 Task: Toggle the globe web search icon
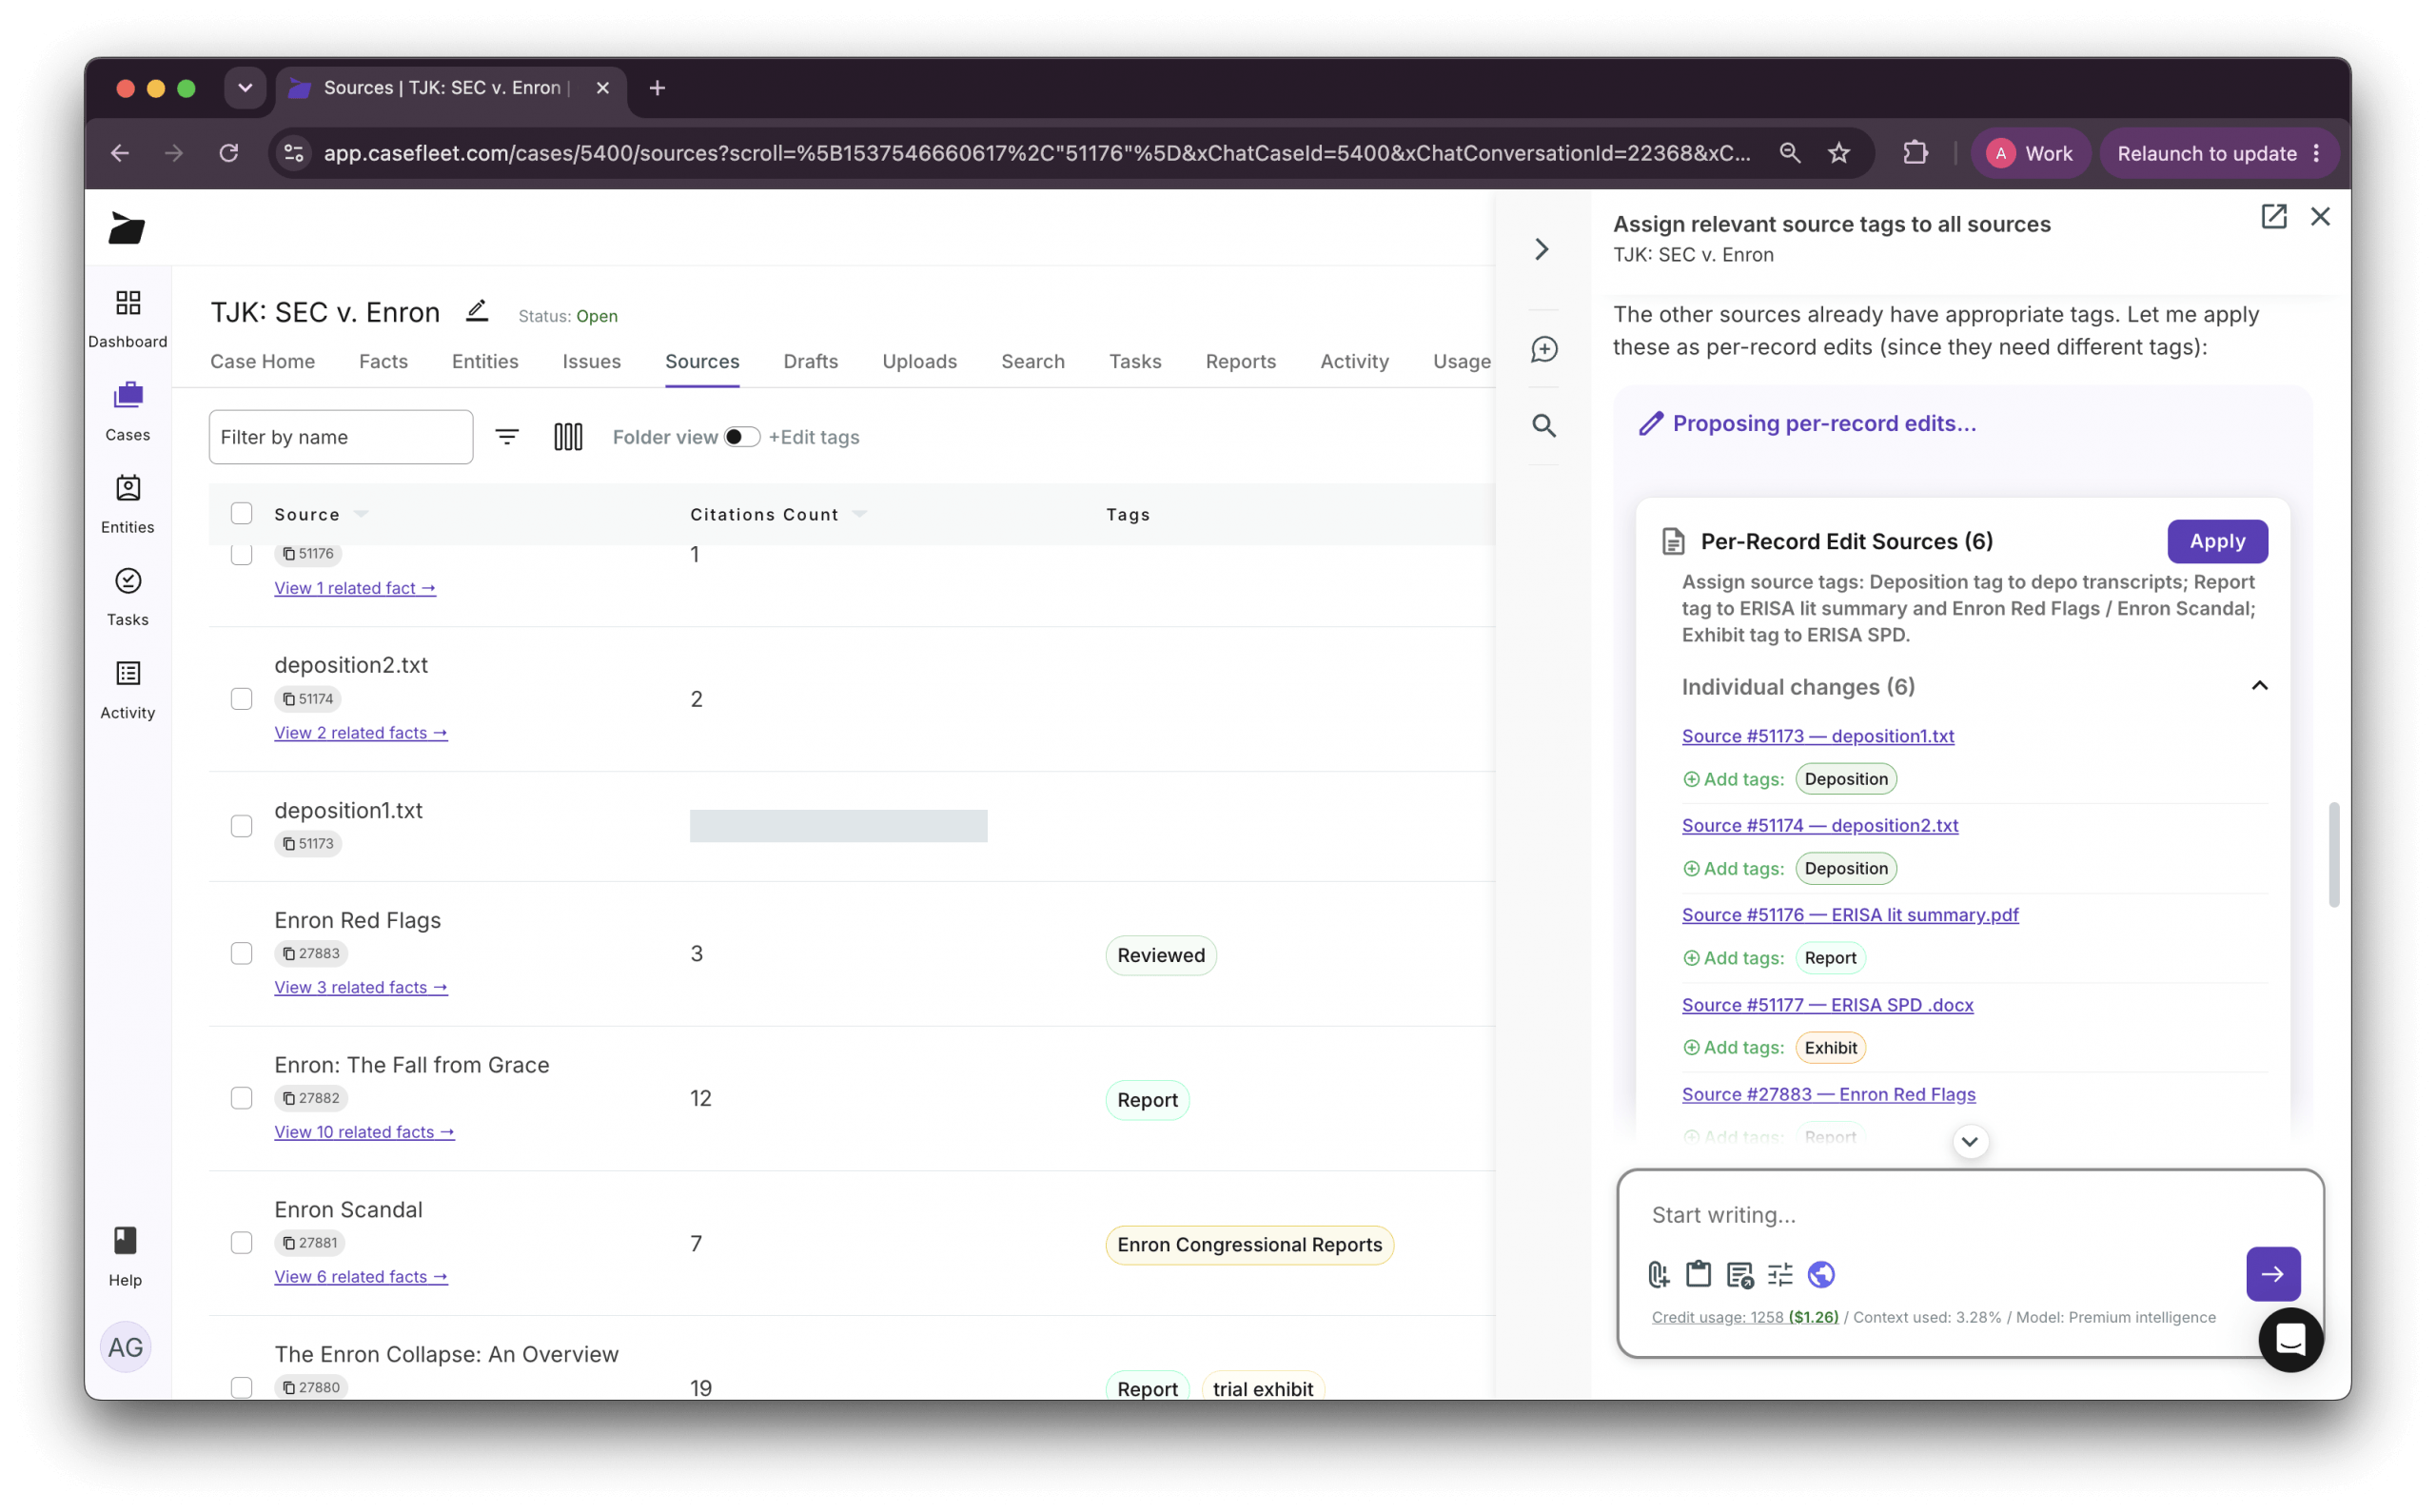click(x=1821, y=1274)
